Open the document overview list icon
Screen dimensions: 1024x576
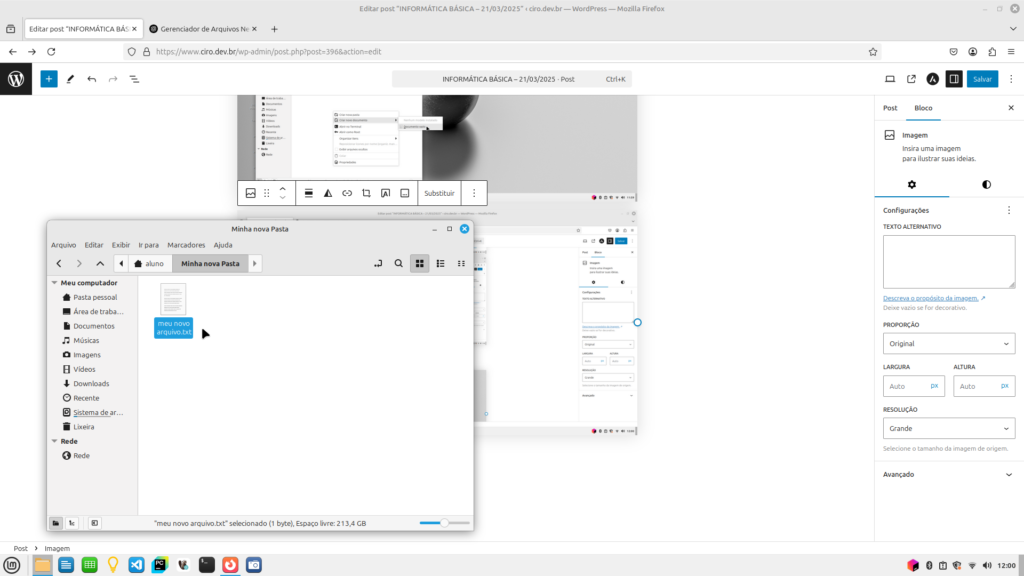tap(134, 79)
